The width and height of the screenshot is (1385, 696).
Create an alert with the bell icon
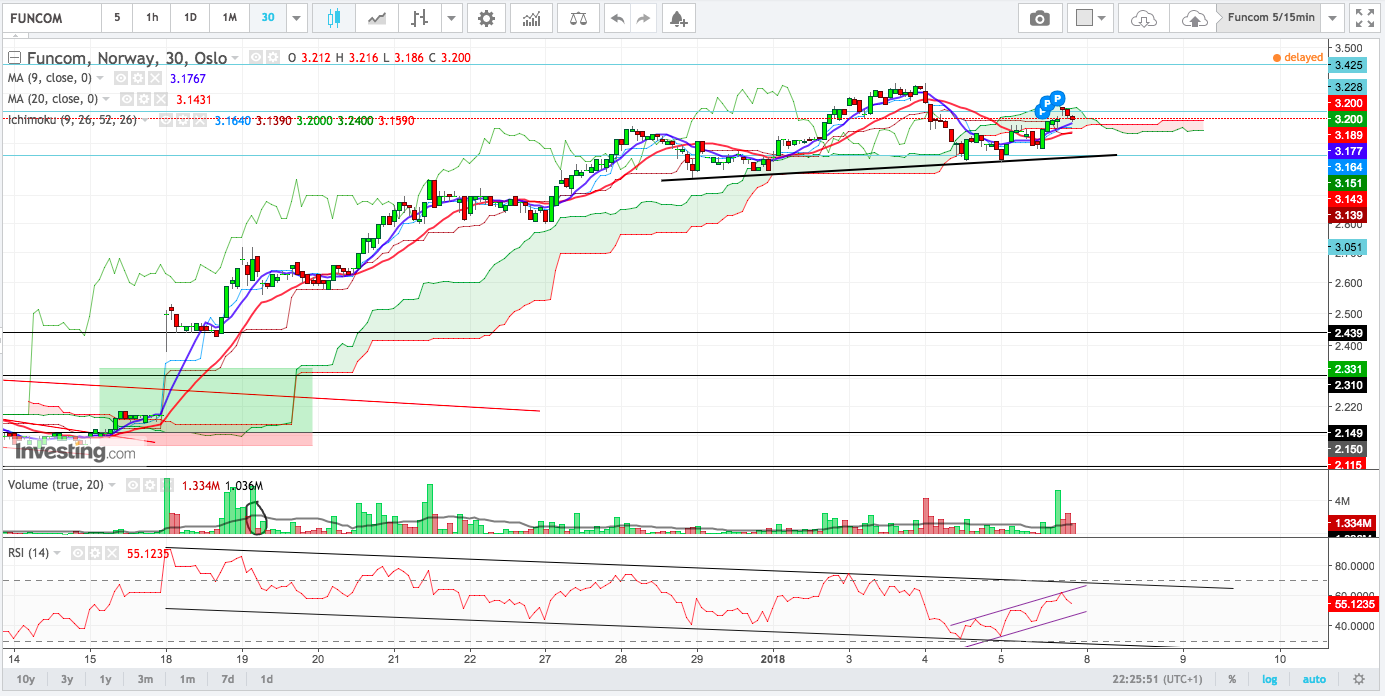point(678,18)
